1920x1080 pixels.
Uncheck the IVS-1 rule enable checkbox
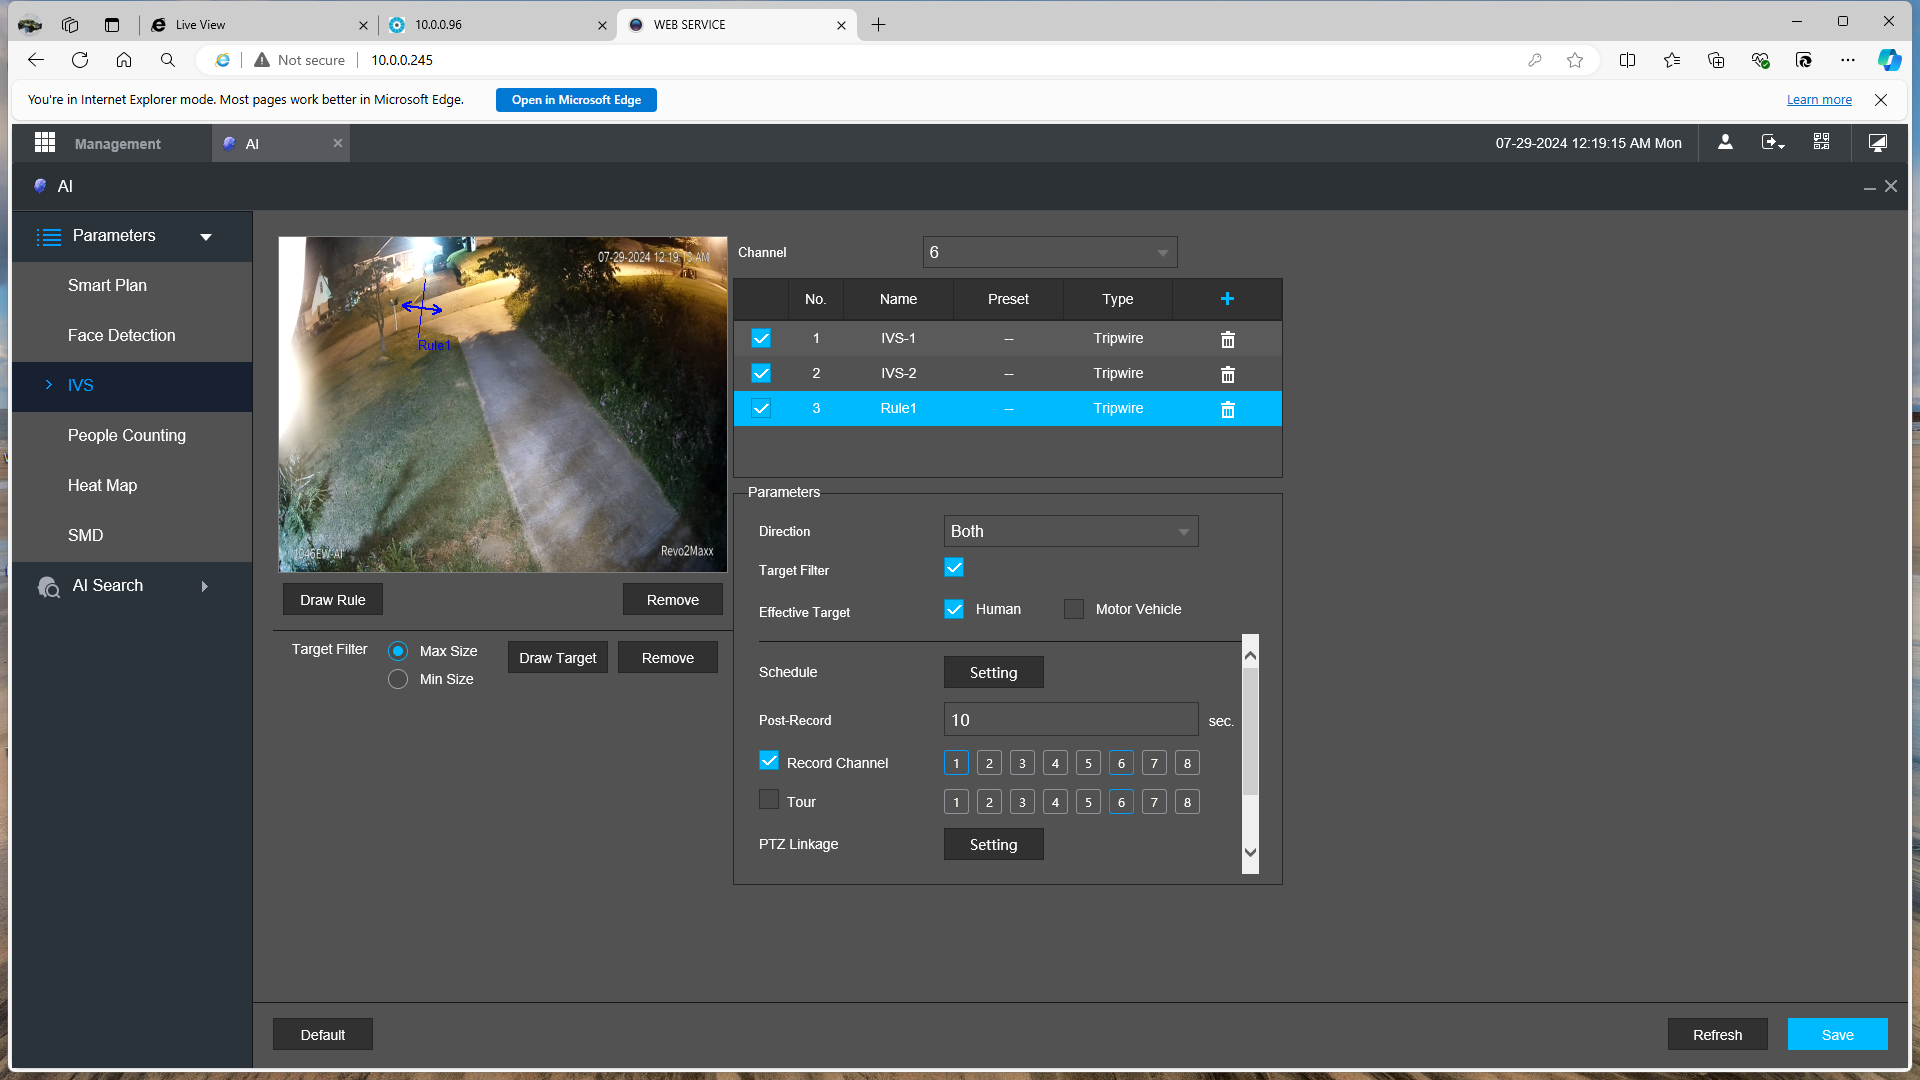tap(761, 338)
